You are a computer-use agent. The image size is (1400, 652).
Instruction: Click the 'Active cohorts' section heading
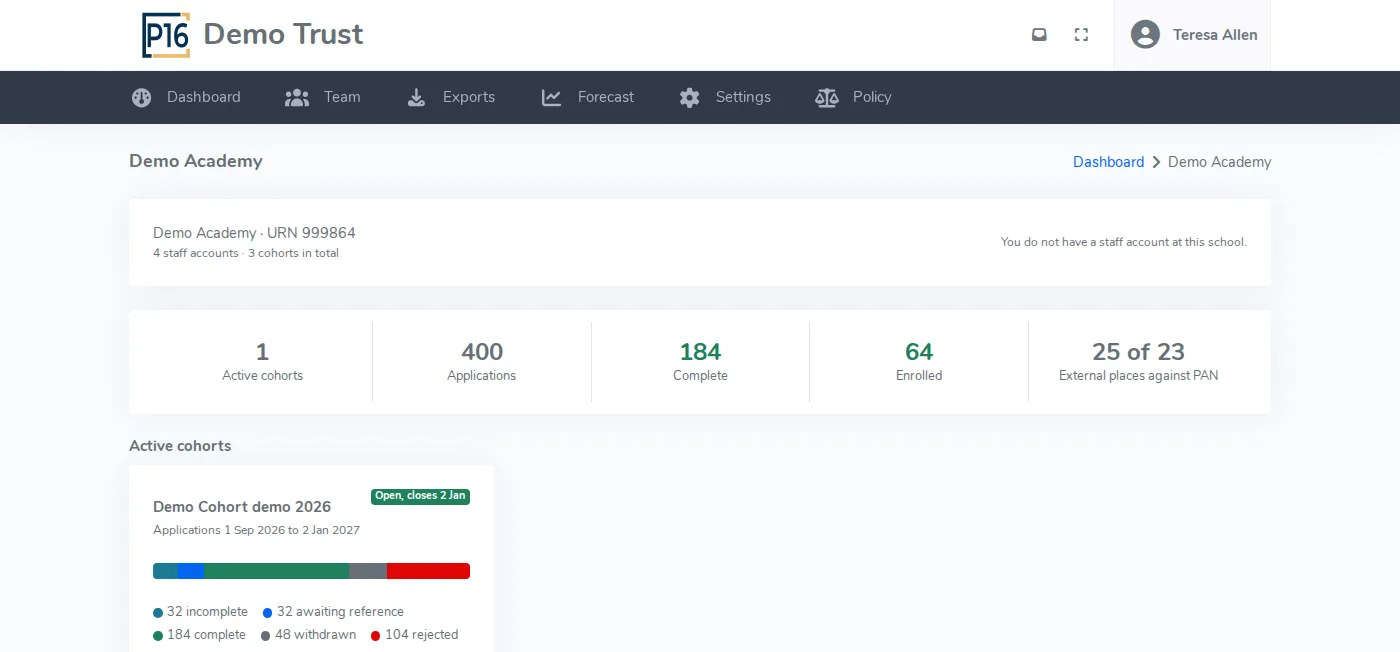pyautogui.click(x=180, y=446)
